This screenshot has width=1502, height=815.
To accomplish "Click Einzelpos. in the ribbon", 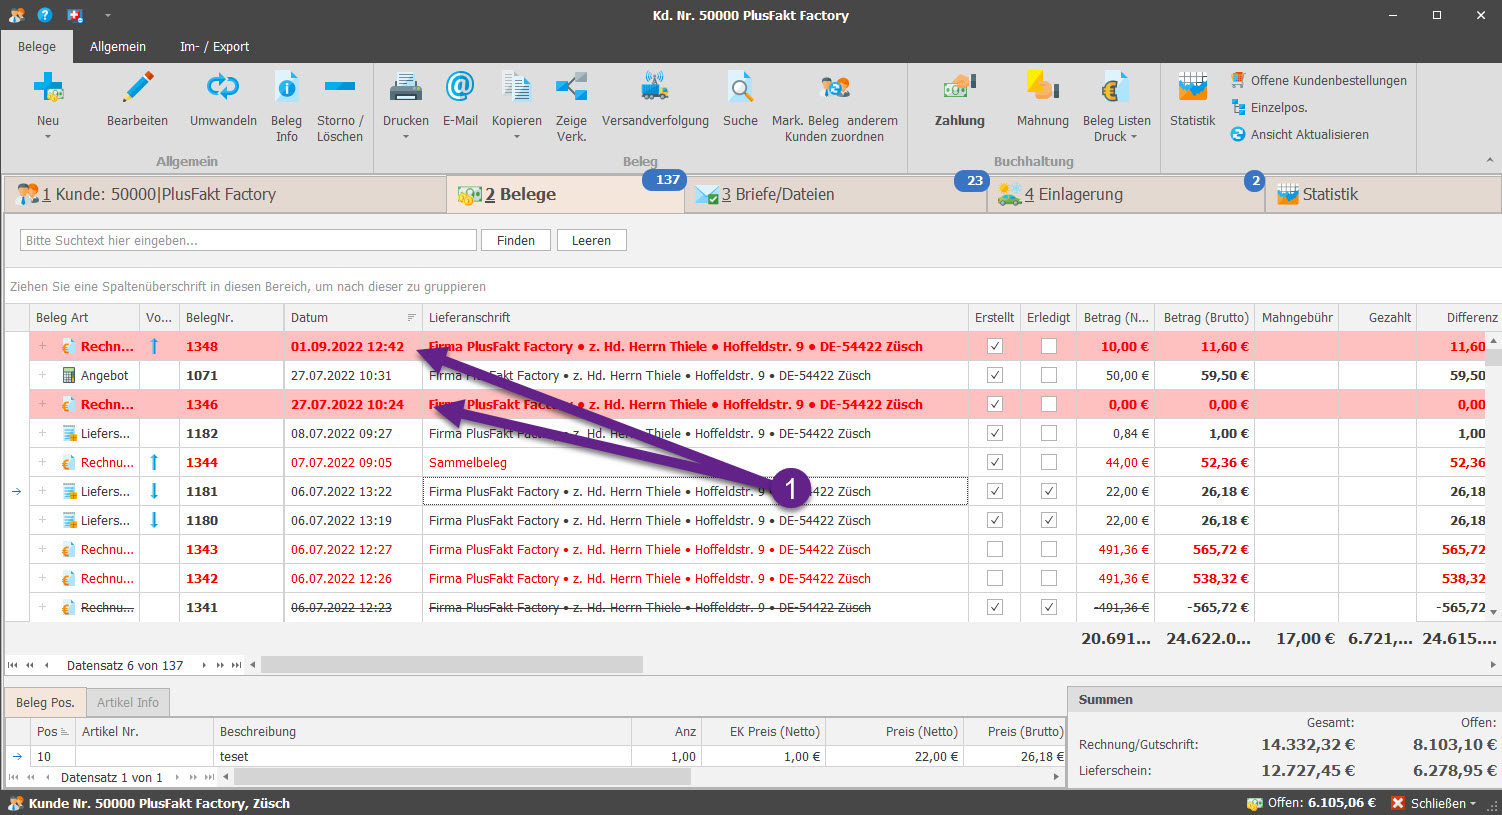I will [1269, 107].
